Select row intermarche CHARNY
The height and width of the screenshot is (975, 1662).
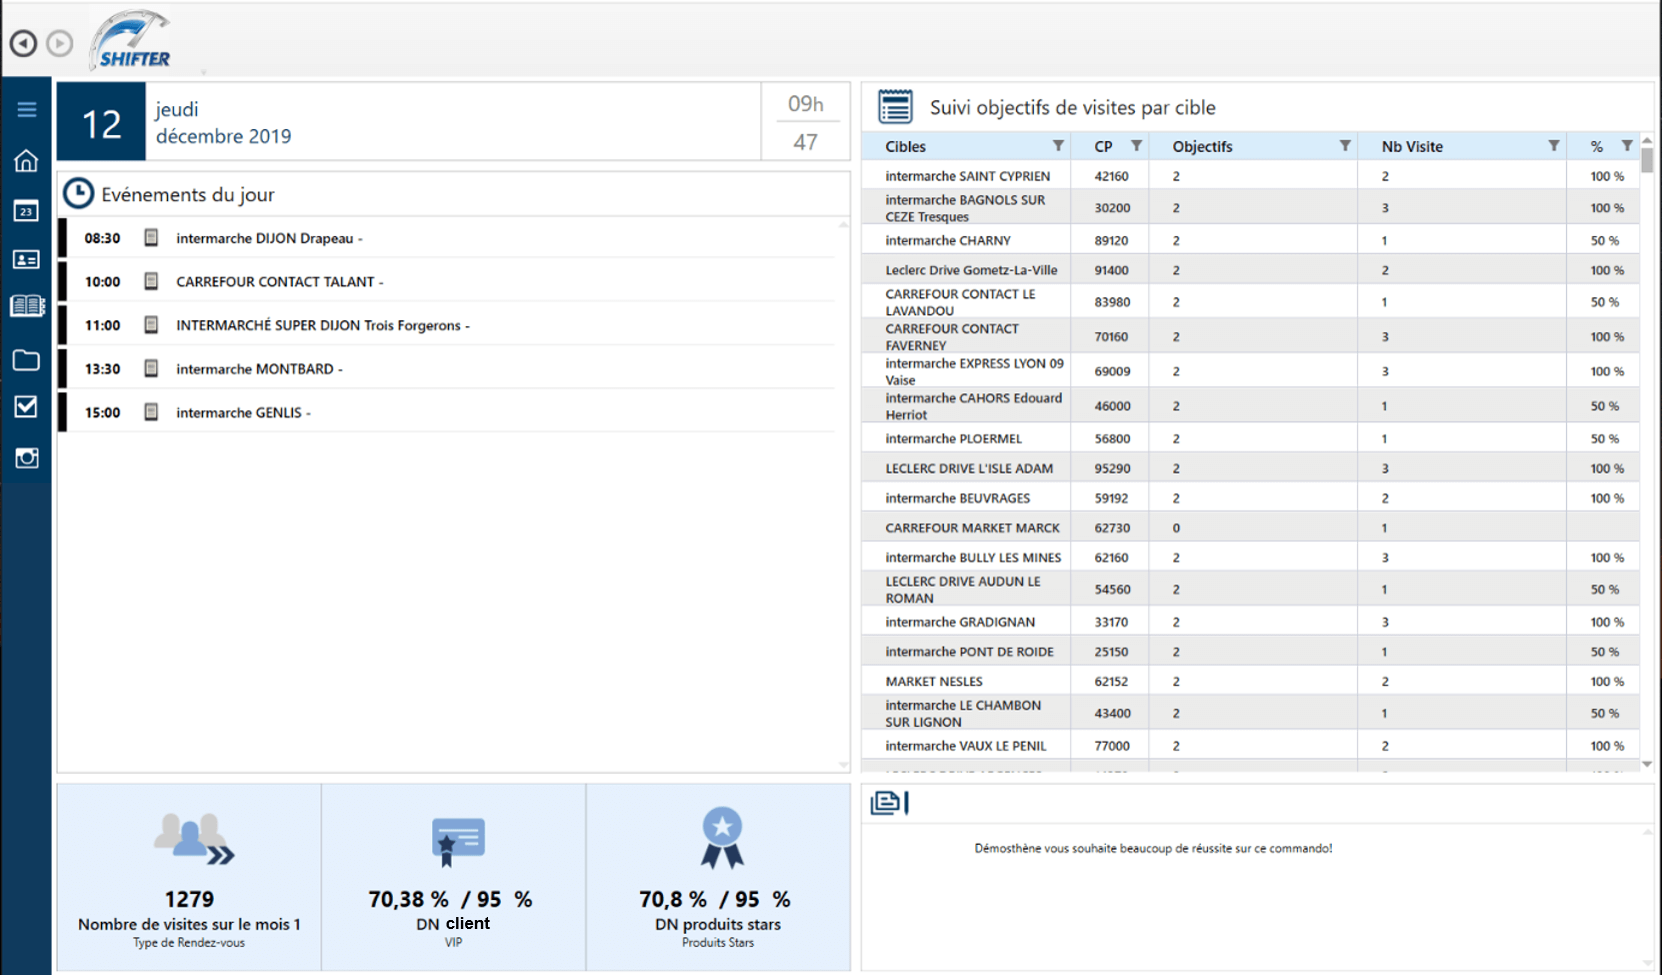tap(1250, 240)
